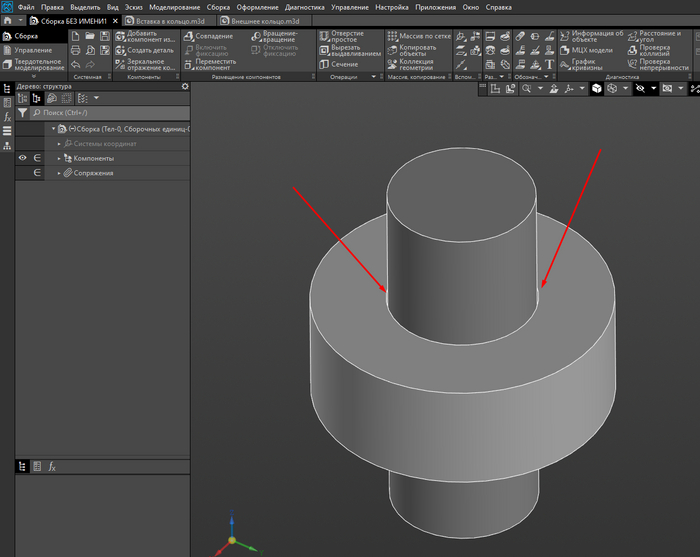700x557 pixels.
Task: Open the checklist dropdown arrow in tree toolbar
Action: point(96,98)
